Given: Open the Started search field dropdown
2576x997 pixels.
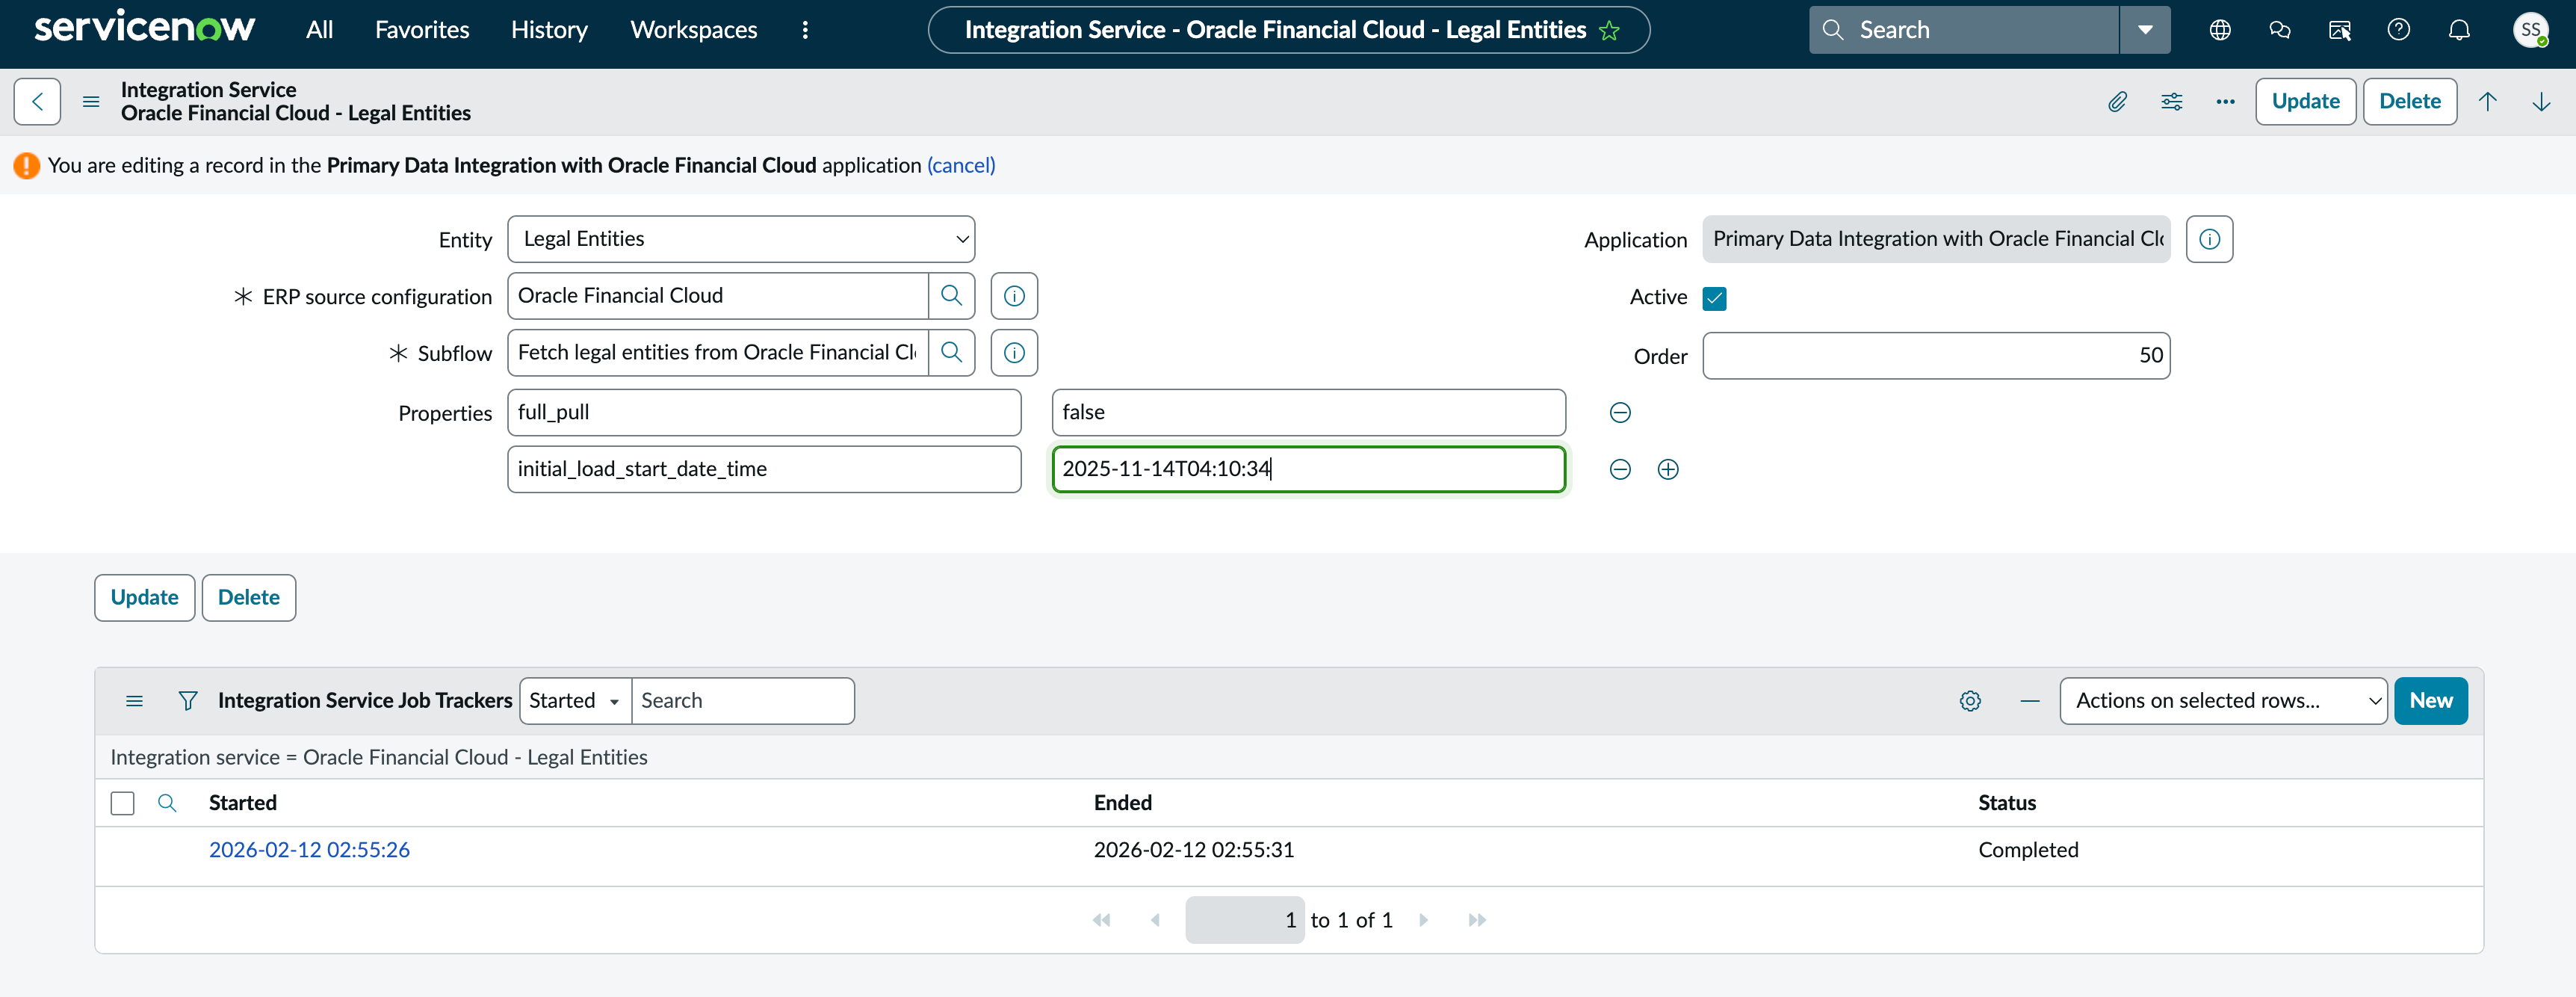Looking at the screenshot, I should (575, 701).
